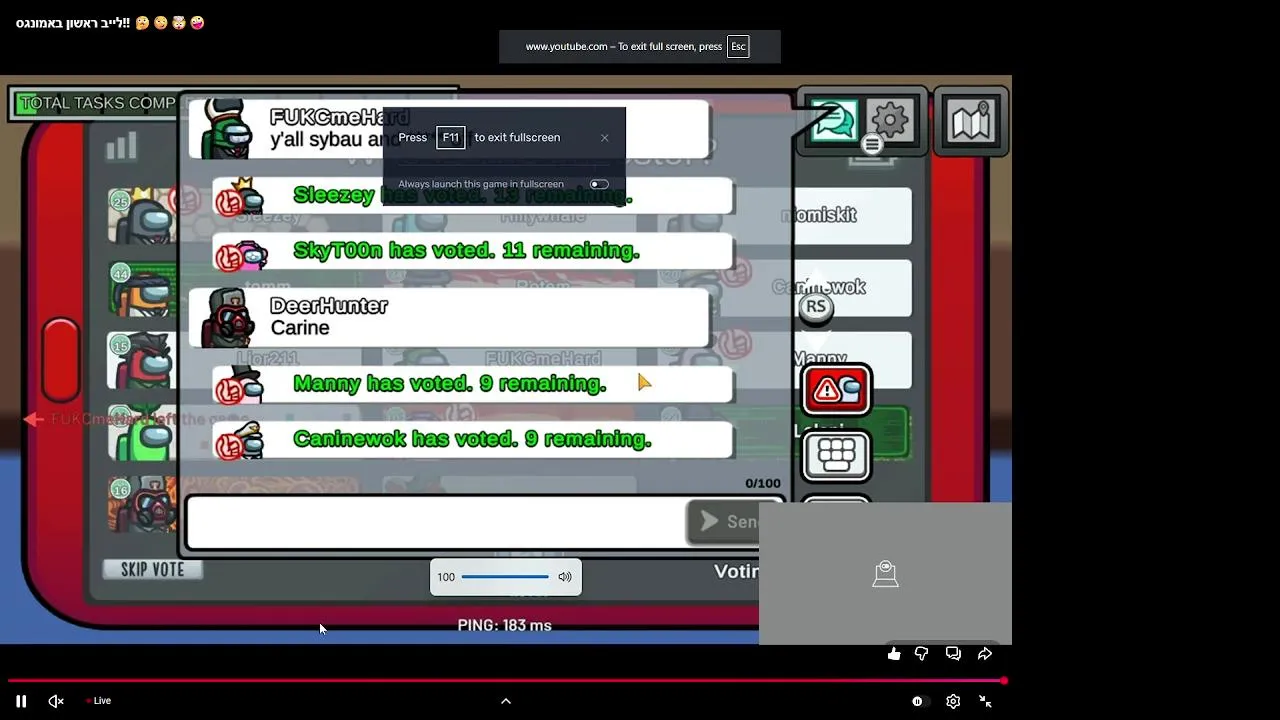The width and height of the screenshot is (1280, 720).
Task: Select 'Sleezey has voted' chat row
Action: click(x=472, y=196)
